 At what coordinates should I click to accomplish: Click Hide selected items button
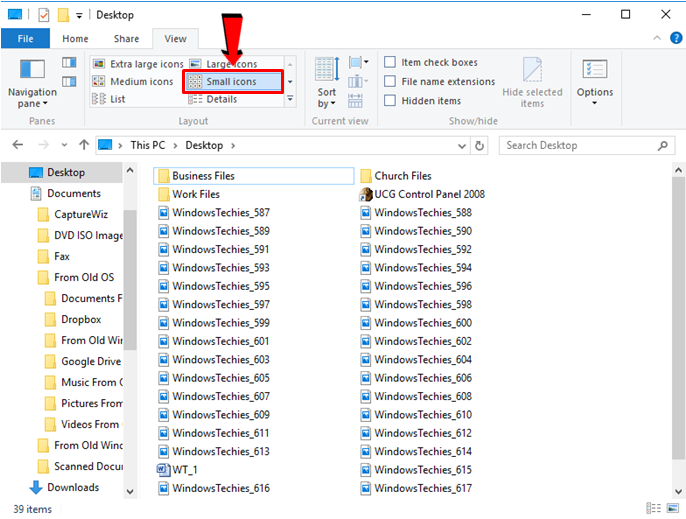[x=532, y=83]
